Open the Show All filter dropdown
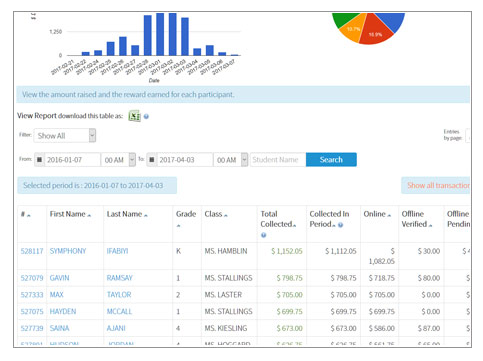The width and height of the screenshot is (483, 361). point(65,136)
